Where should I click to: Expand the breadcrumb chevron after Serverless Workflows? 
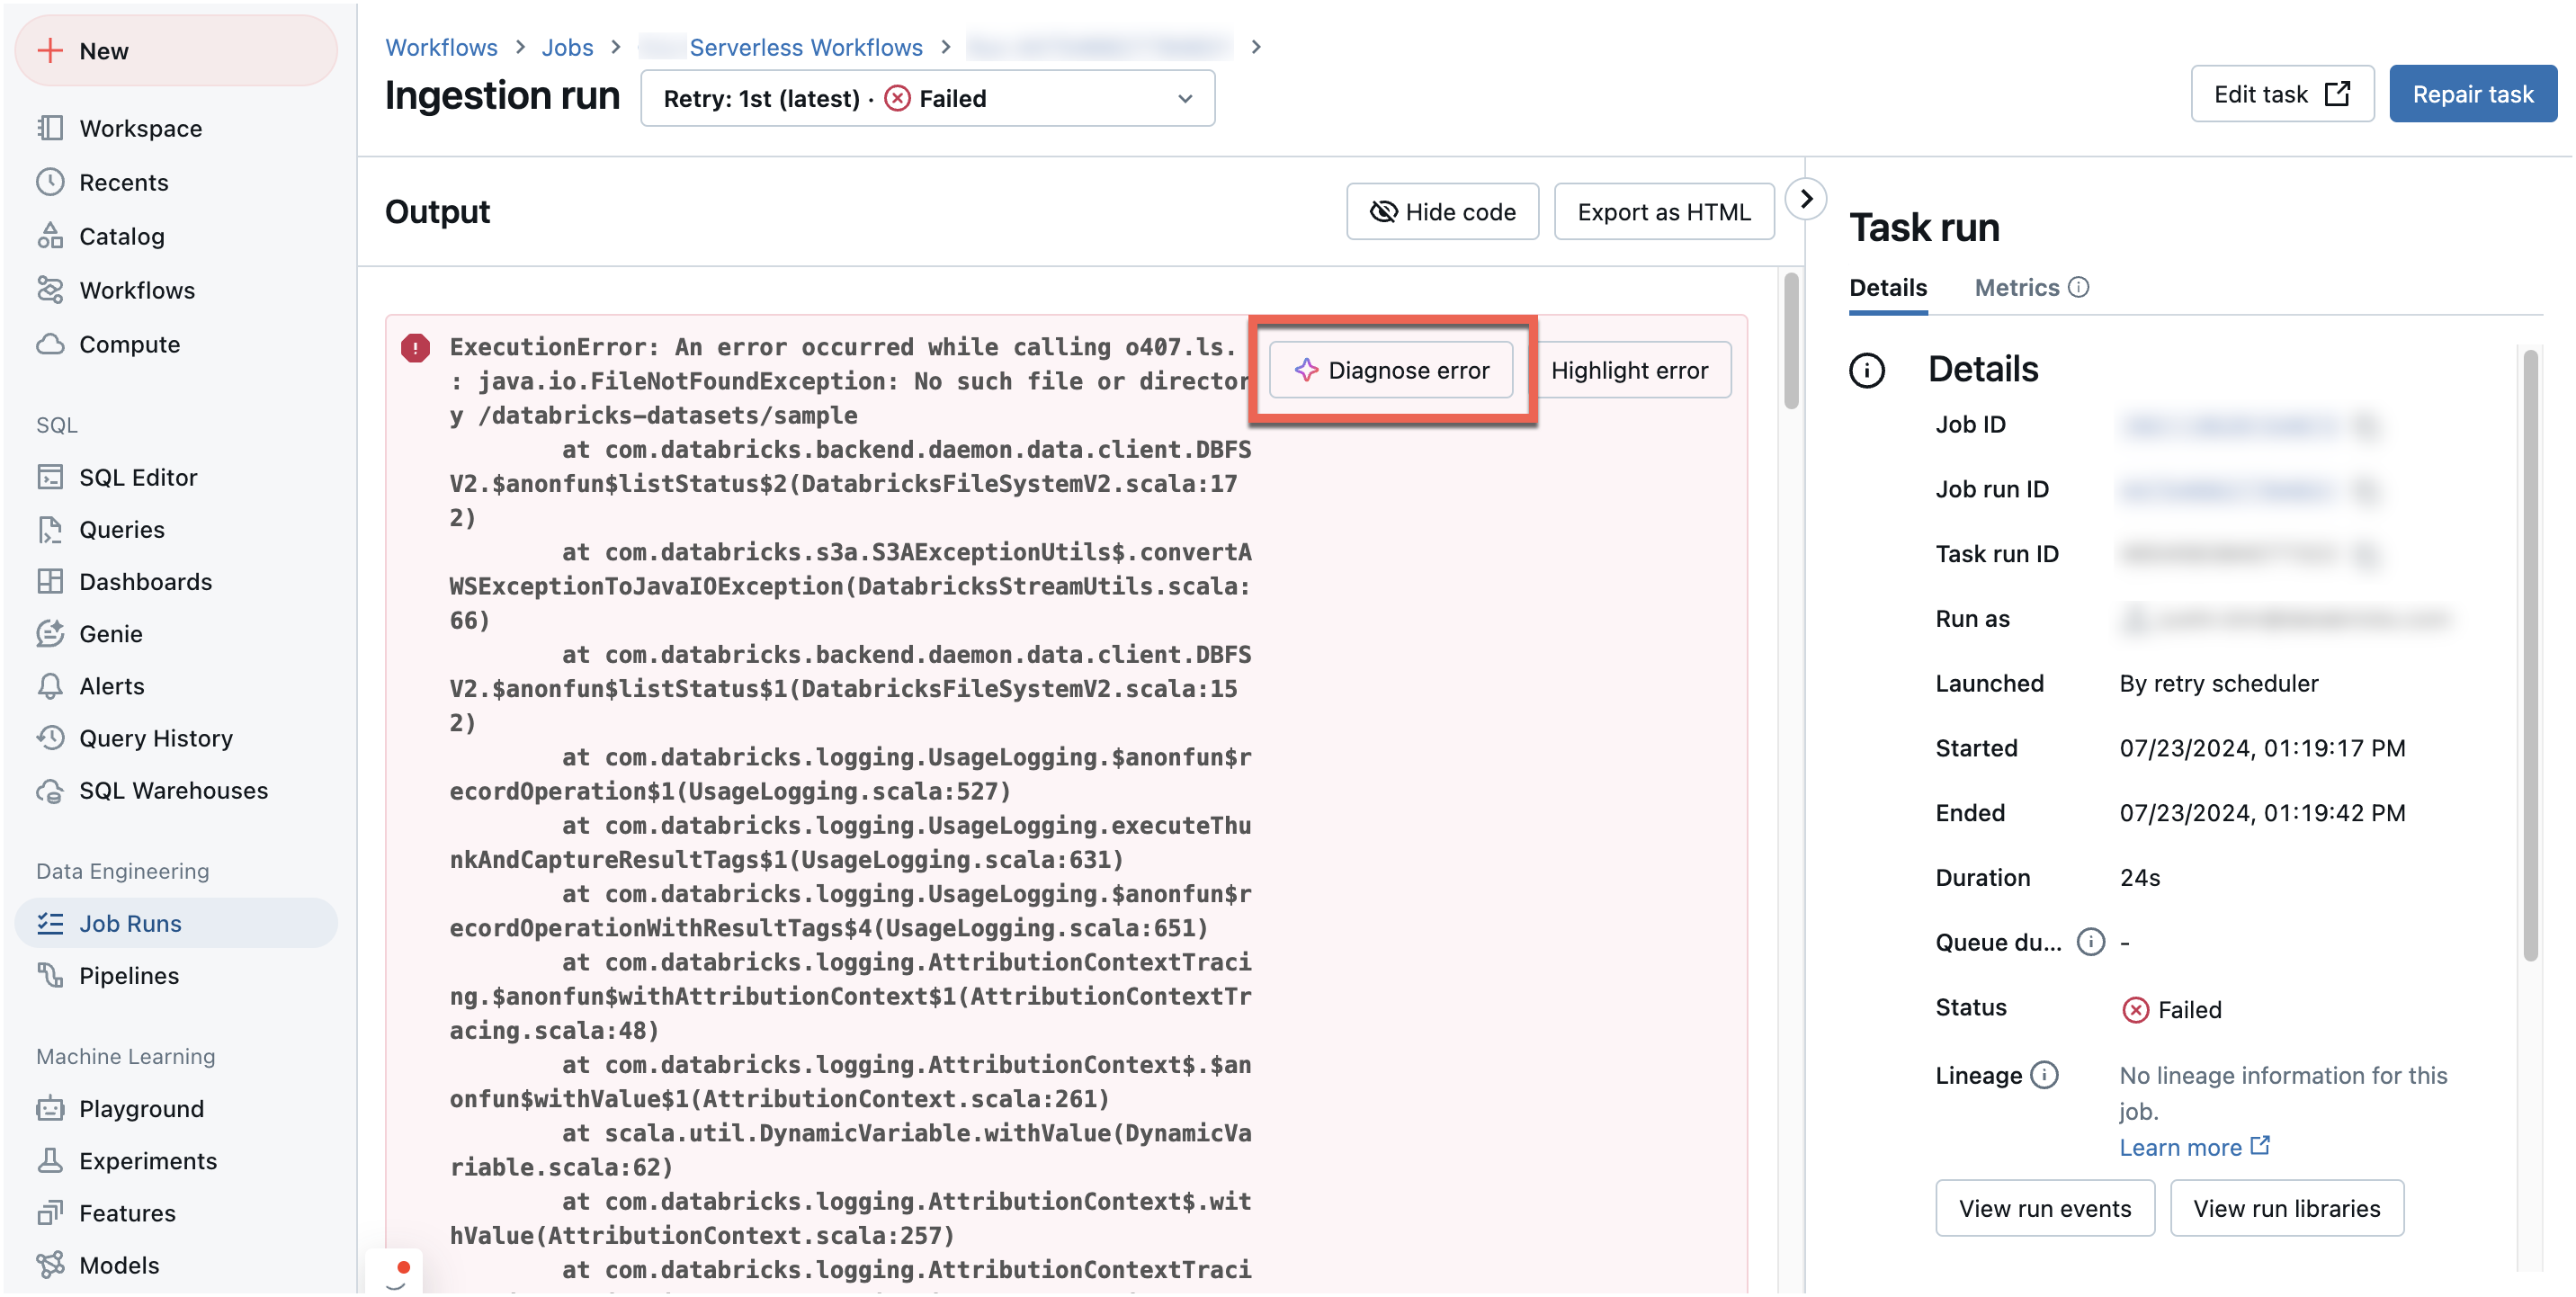945,45
